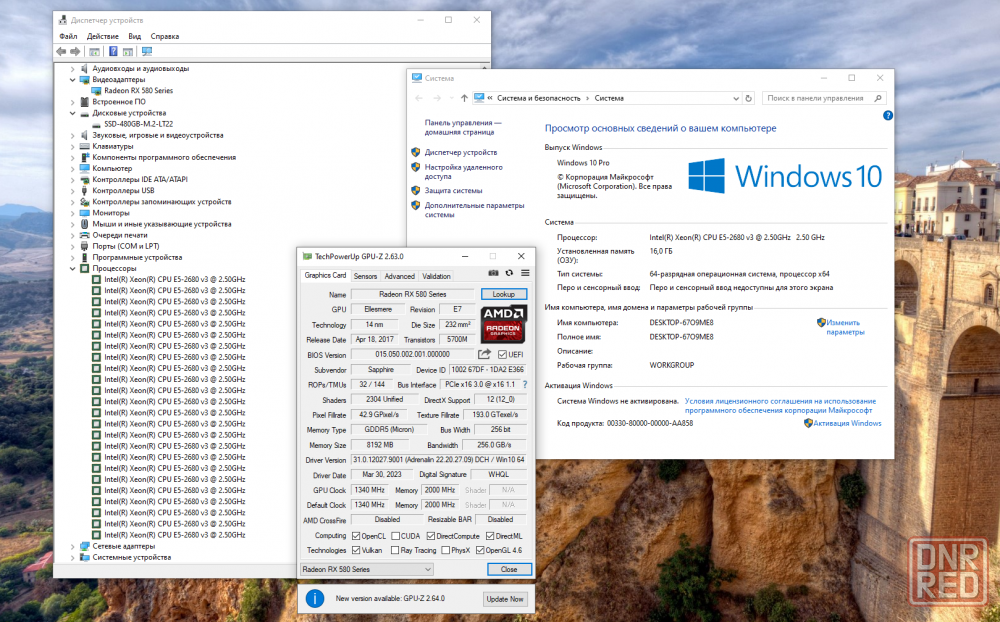Open Дополнительные параметры системы link
The height and width of the screenshot is (622, 1000).
(474, 210)
